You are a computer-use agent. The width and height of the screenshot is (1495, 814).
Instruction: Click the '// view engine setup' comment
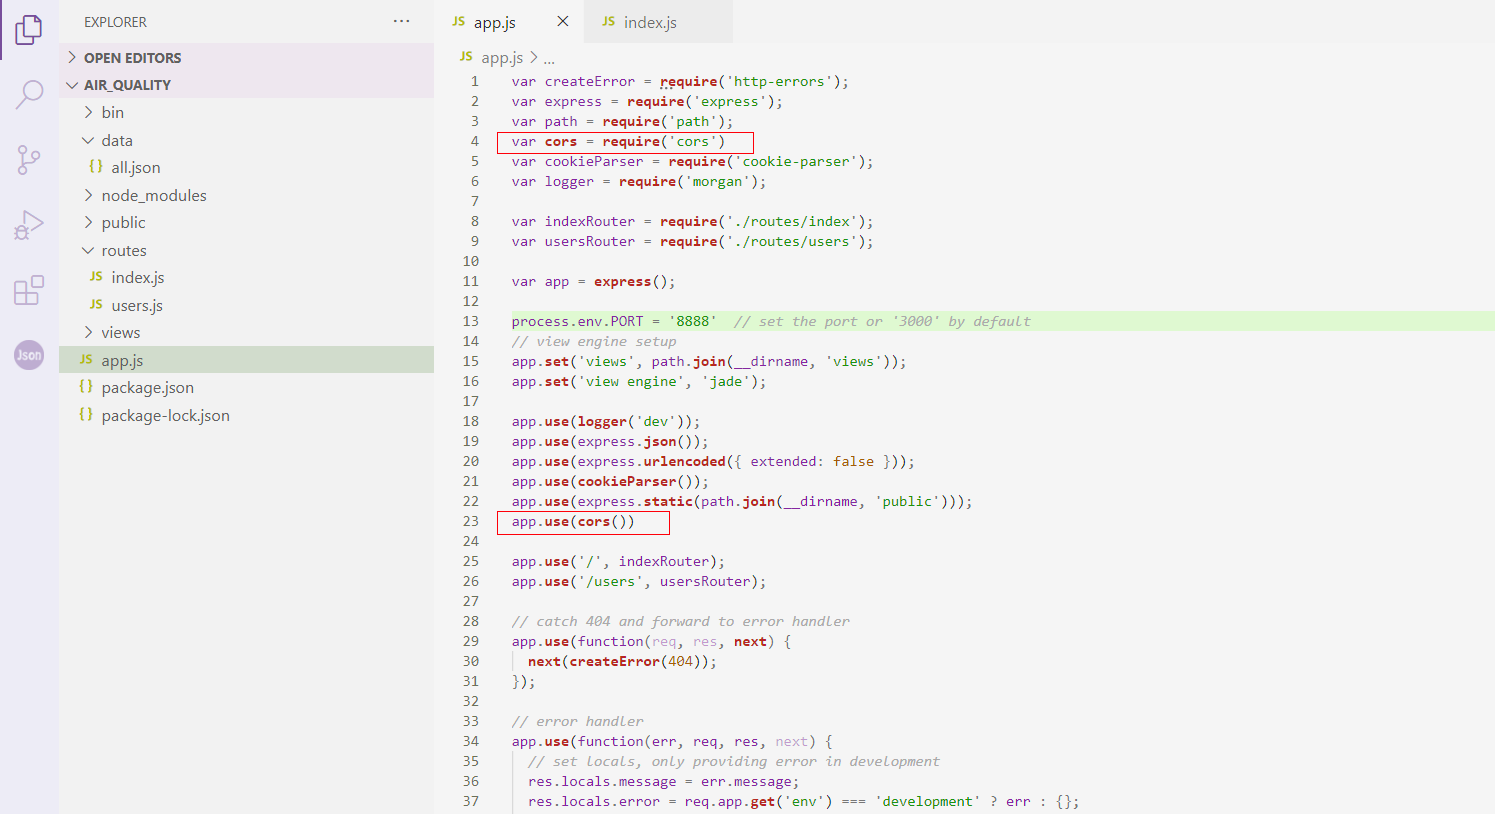click(594, 341)
